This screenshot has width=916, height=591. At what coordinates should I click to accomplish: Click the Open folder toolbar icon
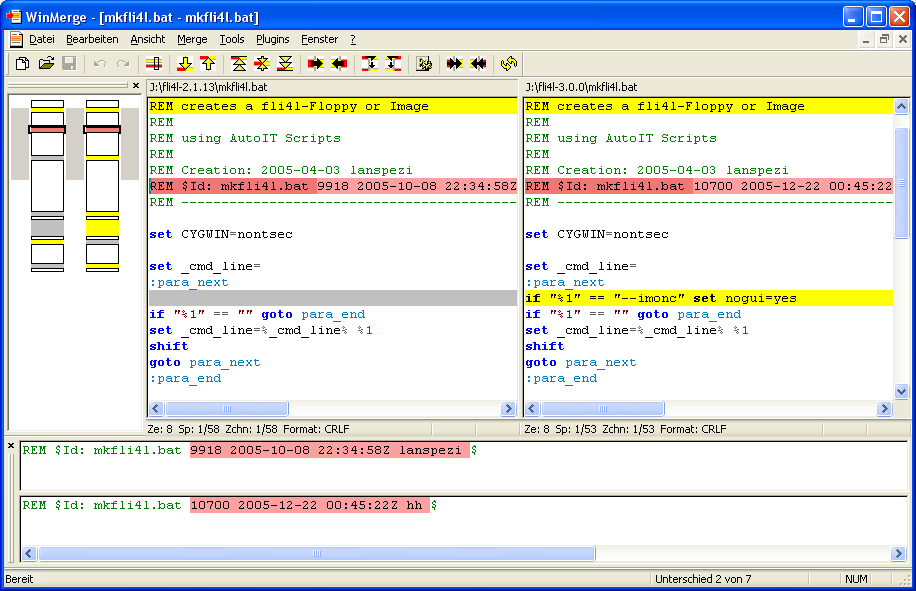(46, 64)
